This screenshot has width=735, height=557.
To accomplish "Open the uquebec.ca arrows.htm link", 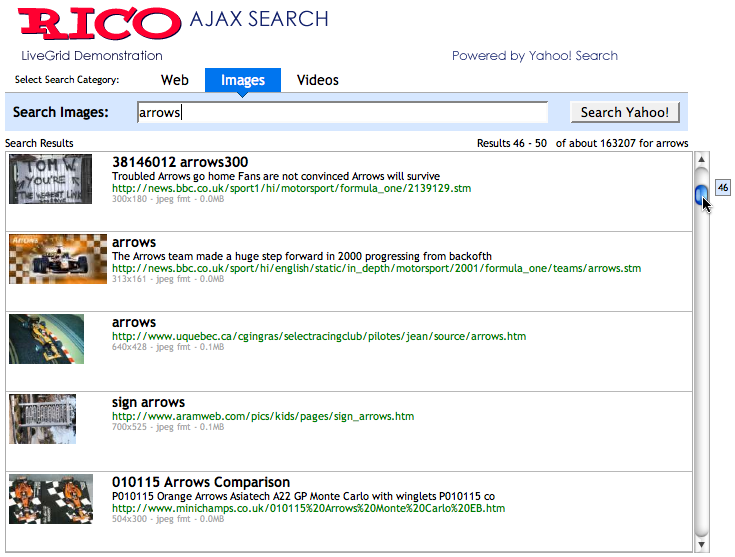I will (319, 337).
